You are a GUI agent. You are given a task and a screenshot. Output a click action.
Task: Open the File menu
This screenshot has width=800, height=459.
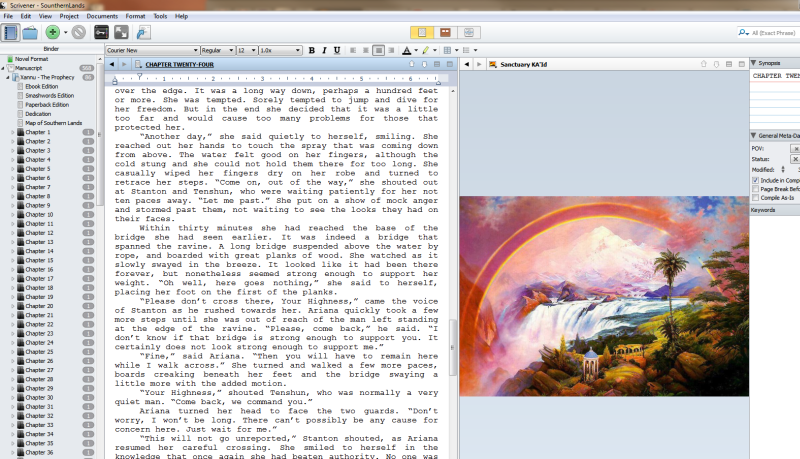[x=8, y=16]
